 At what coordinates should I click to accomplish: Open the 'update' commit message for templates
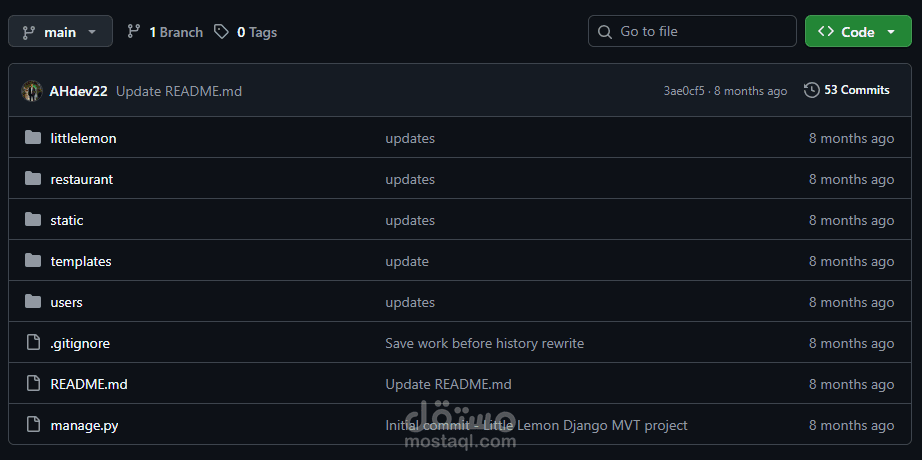(x=407, y=261)
